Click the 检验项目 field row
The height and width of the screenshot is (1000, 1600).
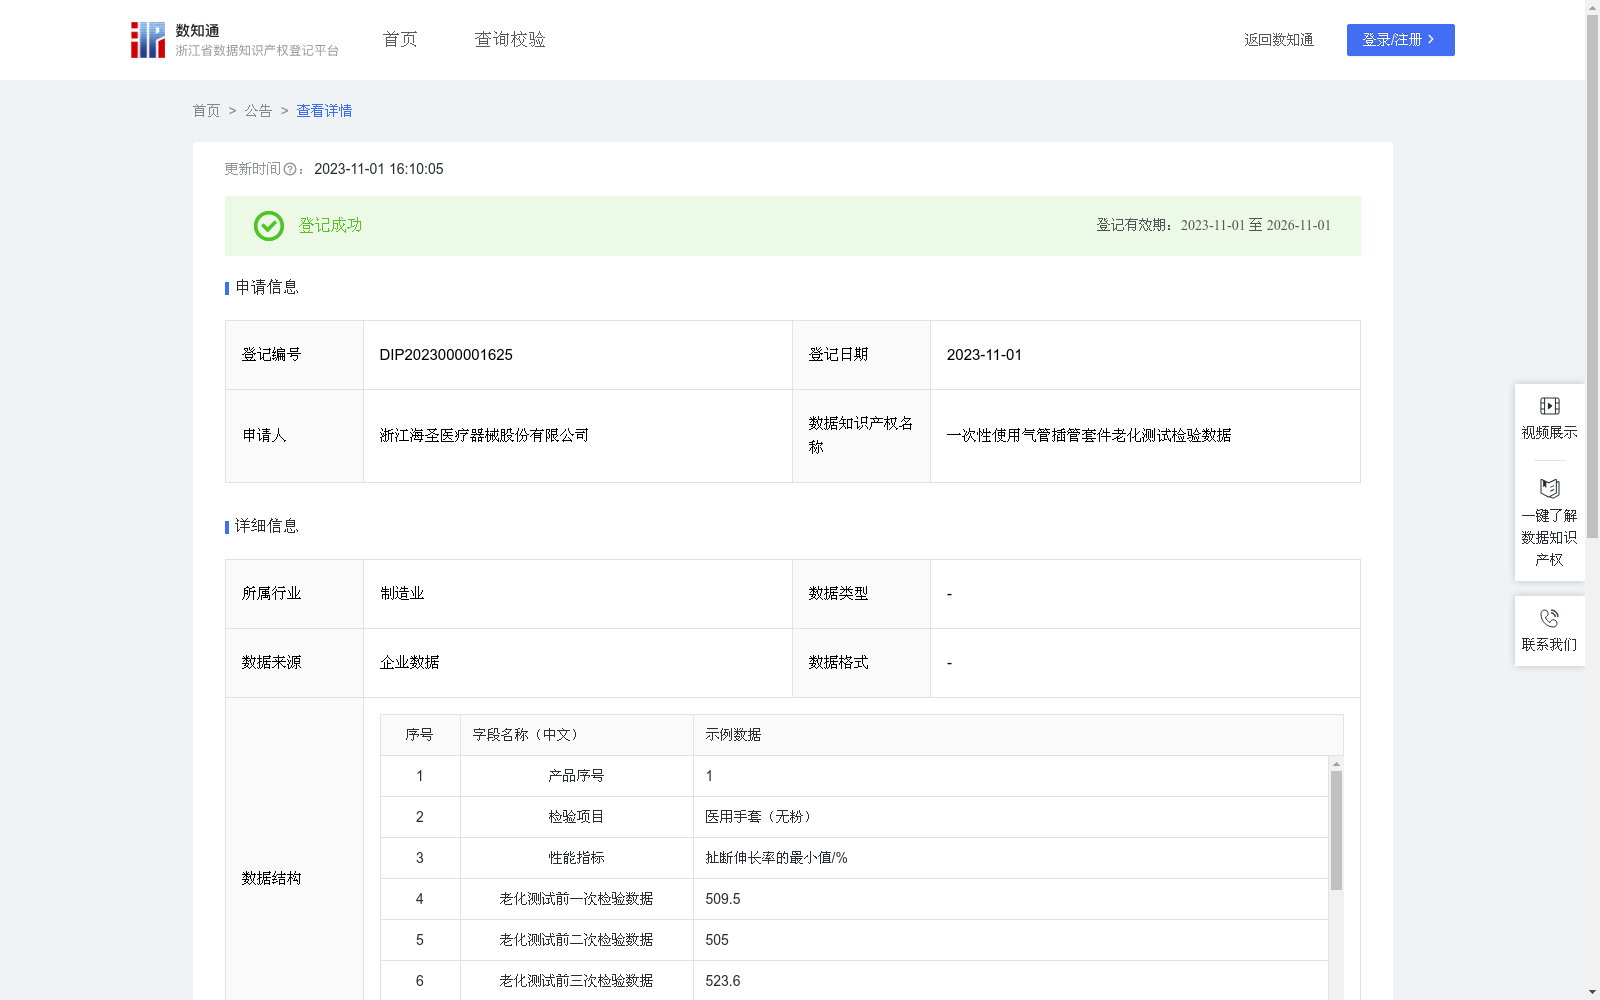click(855, 817)
